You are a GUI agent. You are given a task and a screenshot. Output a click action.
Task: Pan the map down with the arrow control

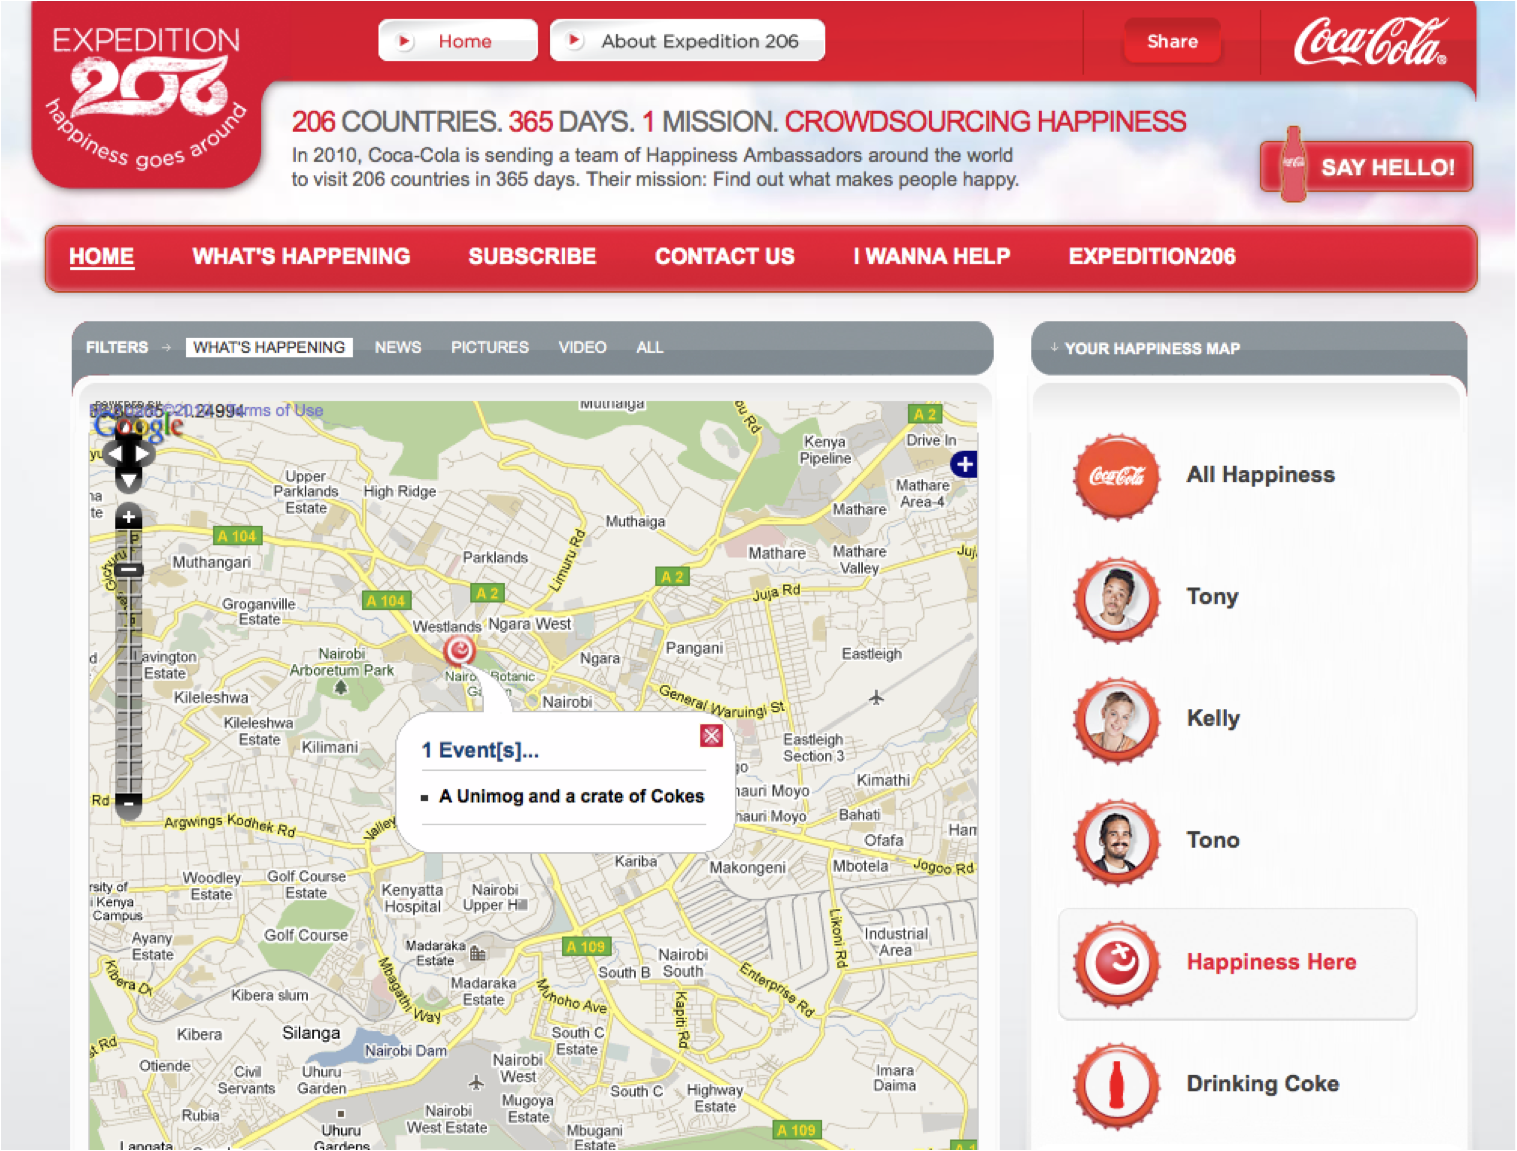[x=128, y=479]
